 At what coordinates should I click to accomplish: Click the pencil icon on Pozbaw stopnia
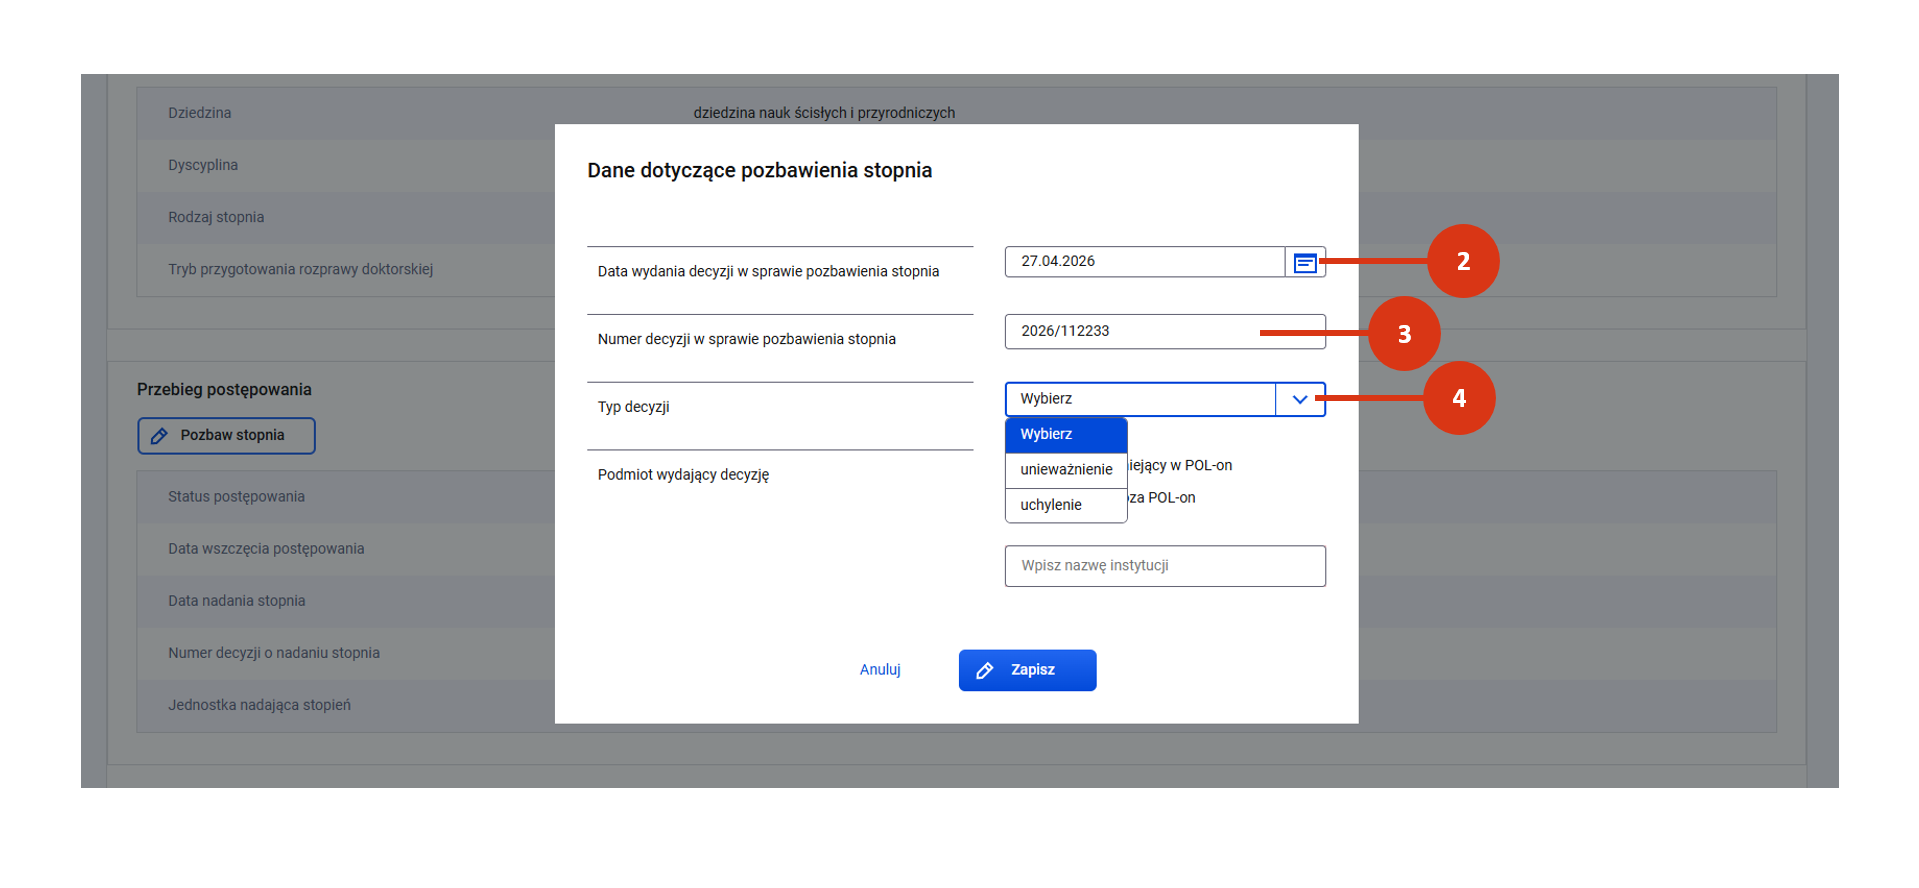(x=159, y=436)
